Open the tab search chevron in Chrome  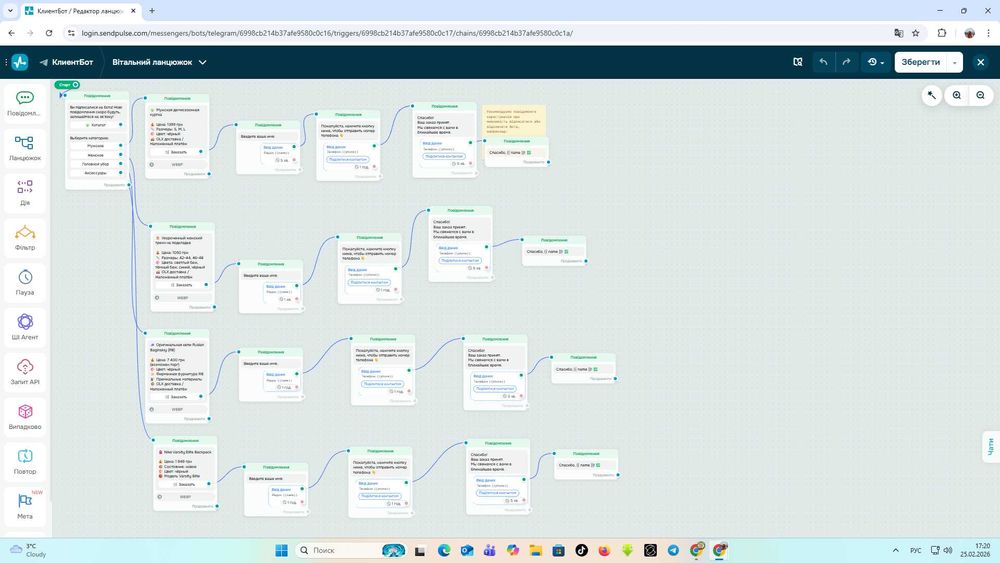coord(10,11)
